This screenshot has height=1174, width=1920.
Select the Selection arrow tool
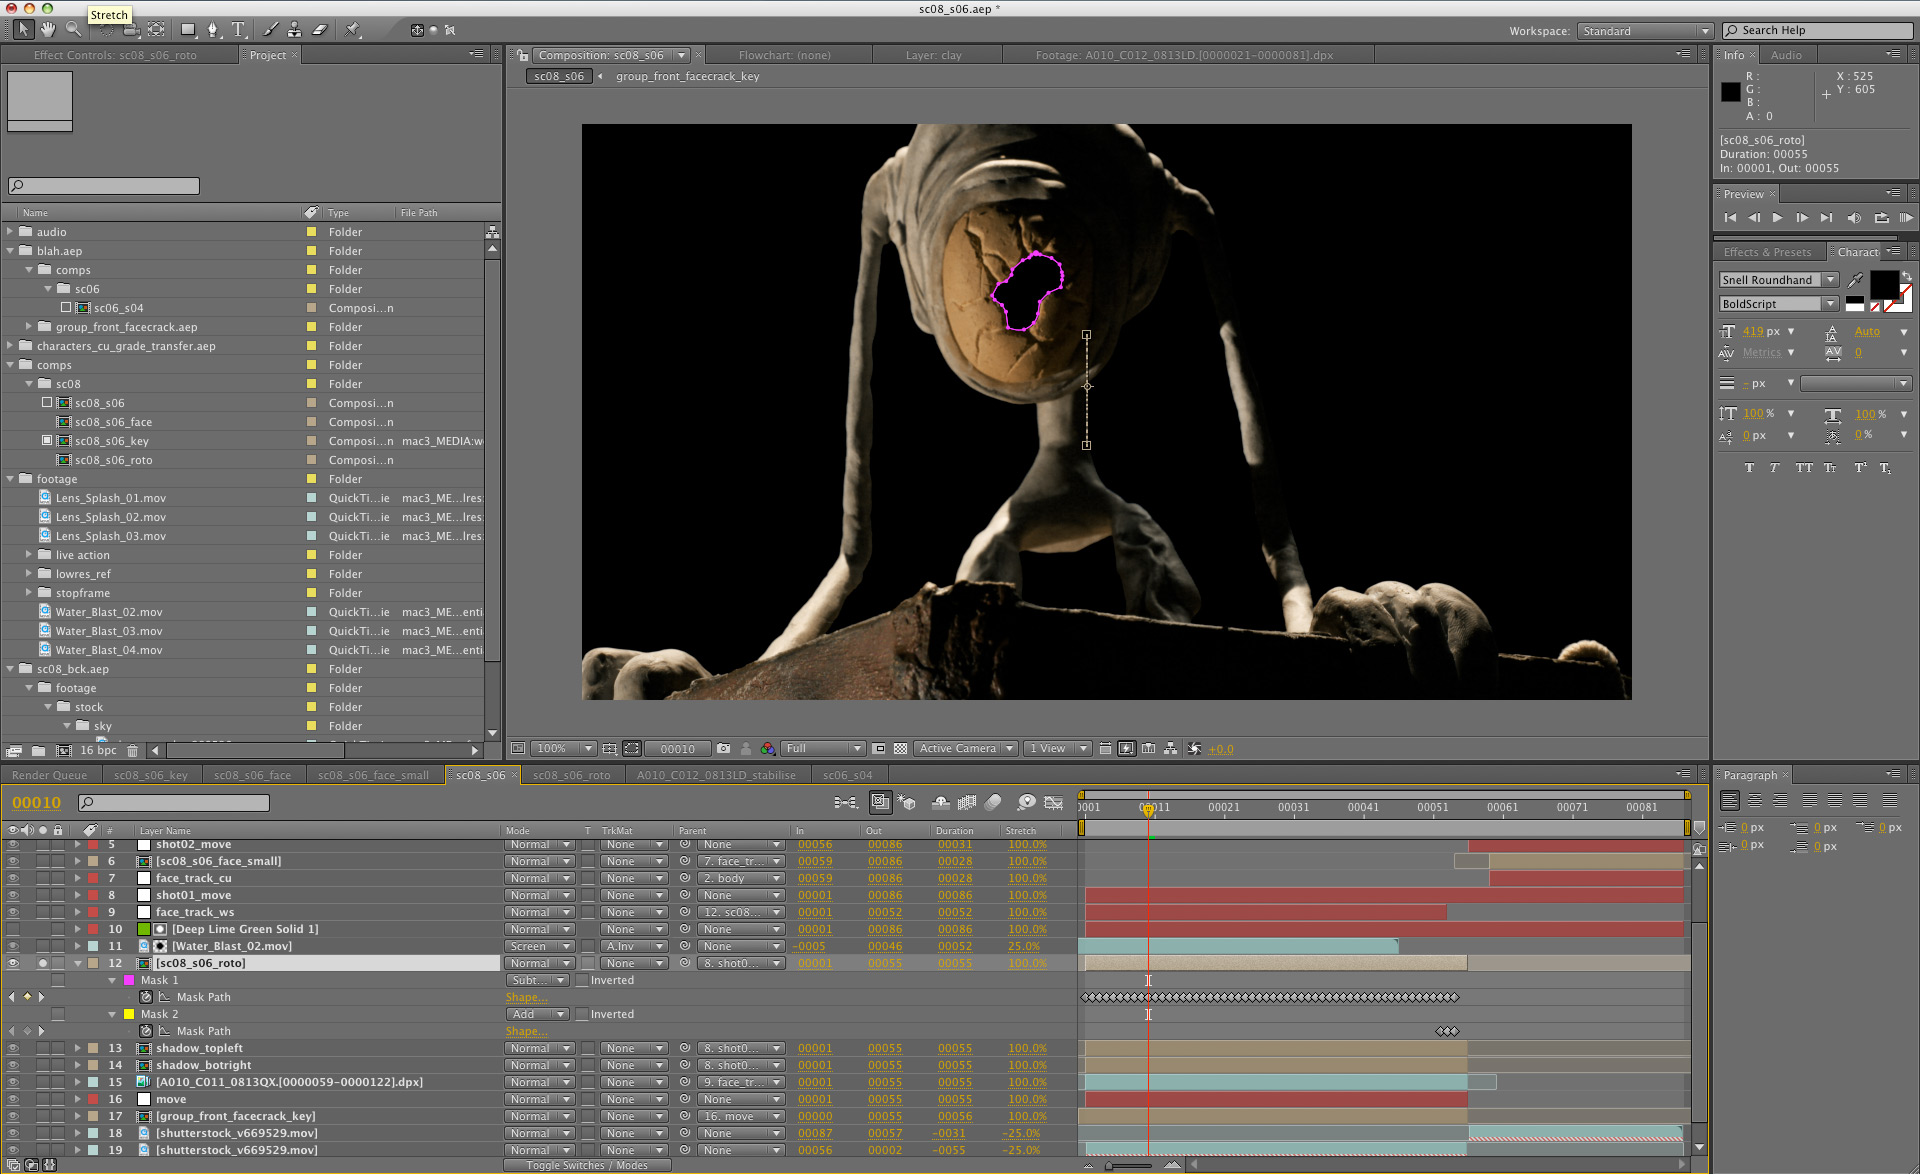23,30
